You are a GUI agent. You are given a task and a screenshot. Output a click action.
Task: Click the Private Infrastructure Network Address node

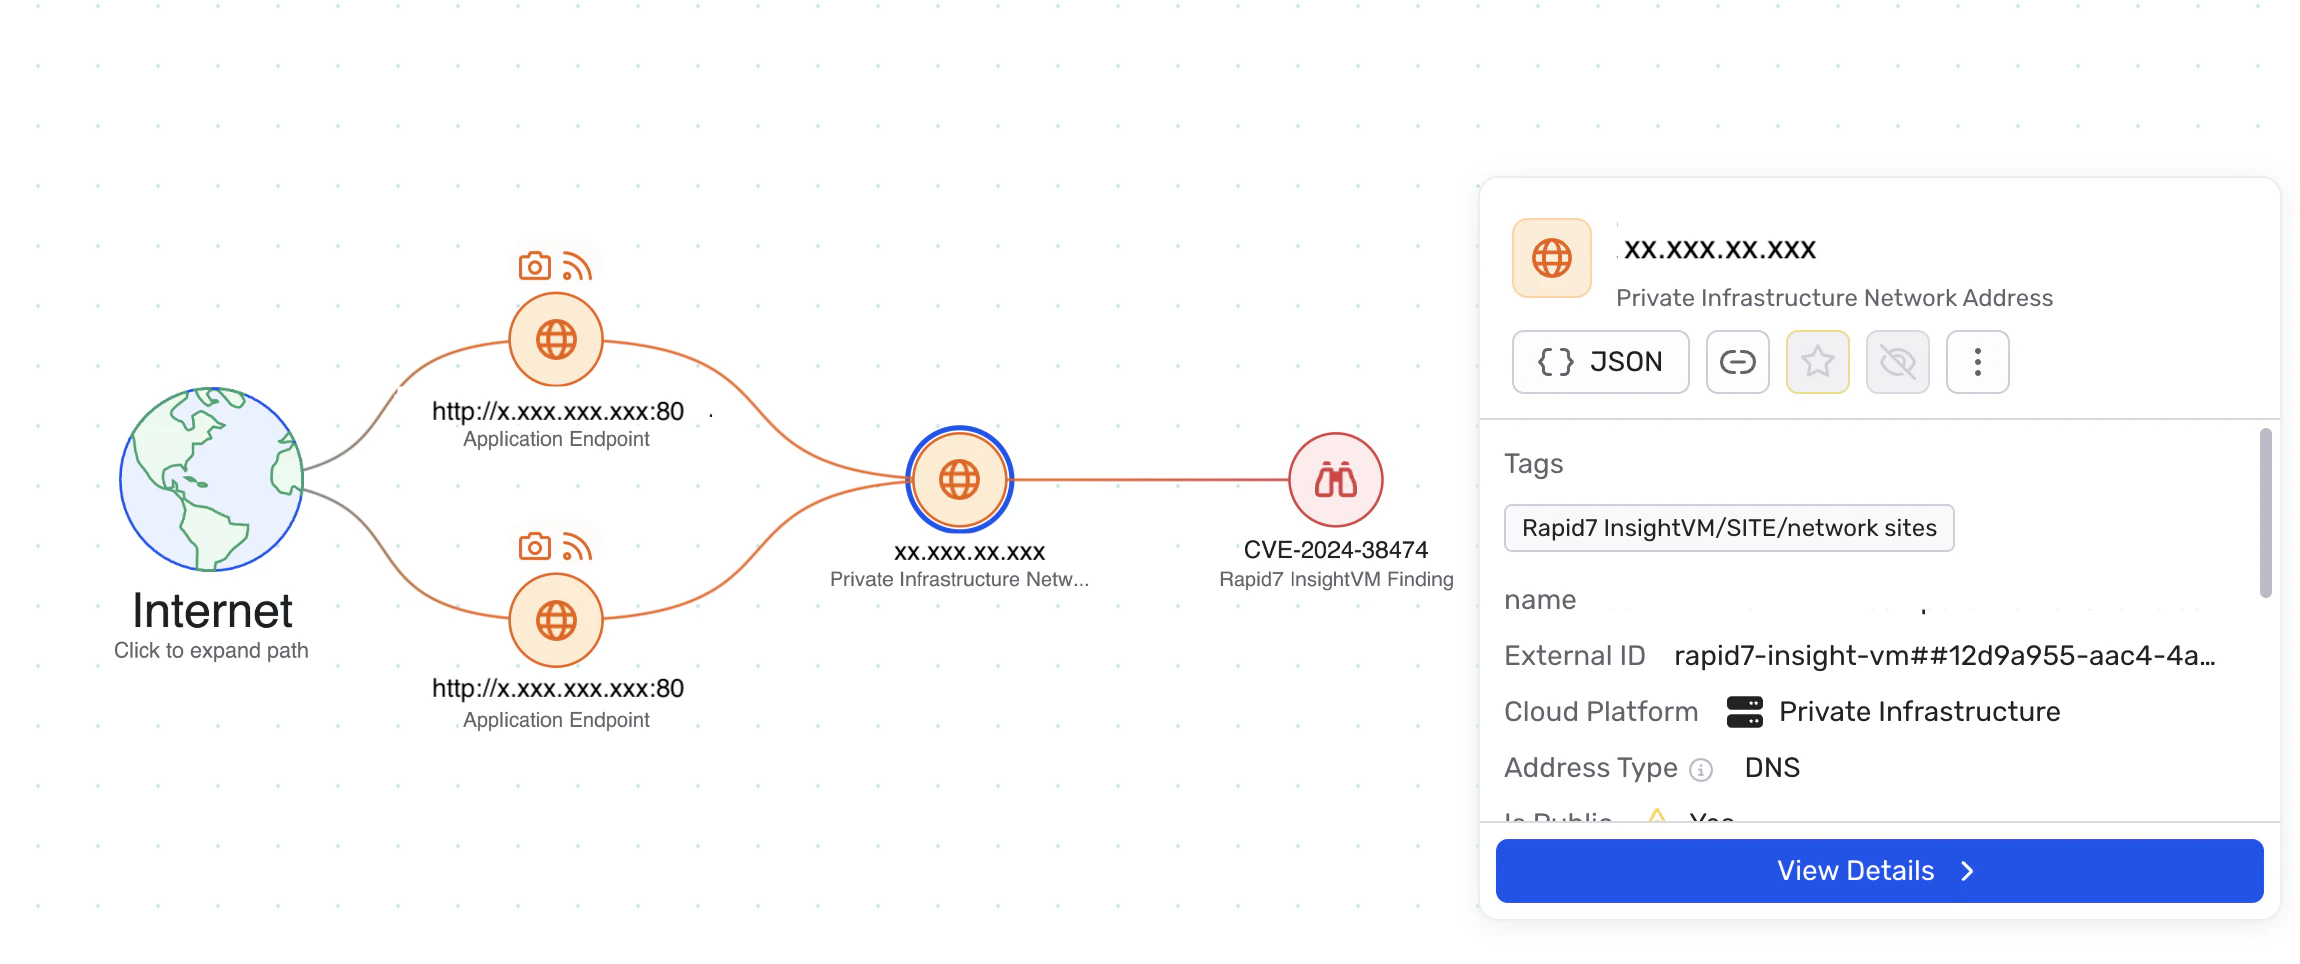click(959, 480)
